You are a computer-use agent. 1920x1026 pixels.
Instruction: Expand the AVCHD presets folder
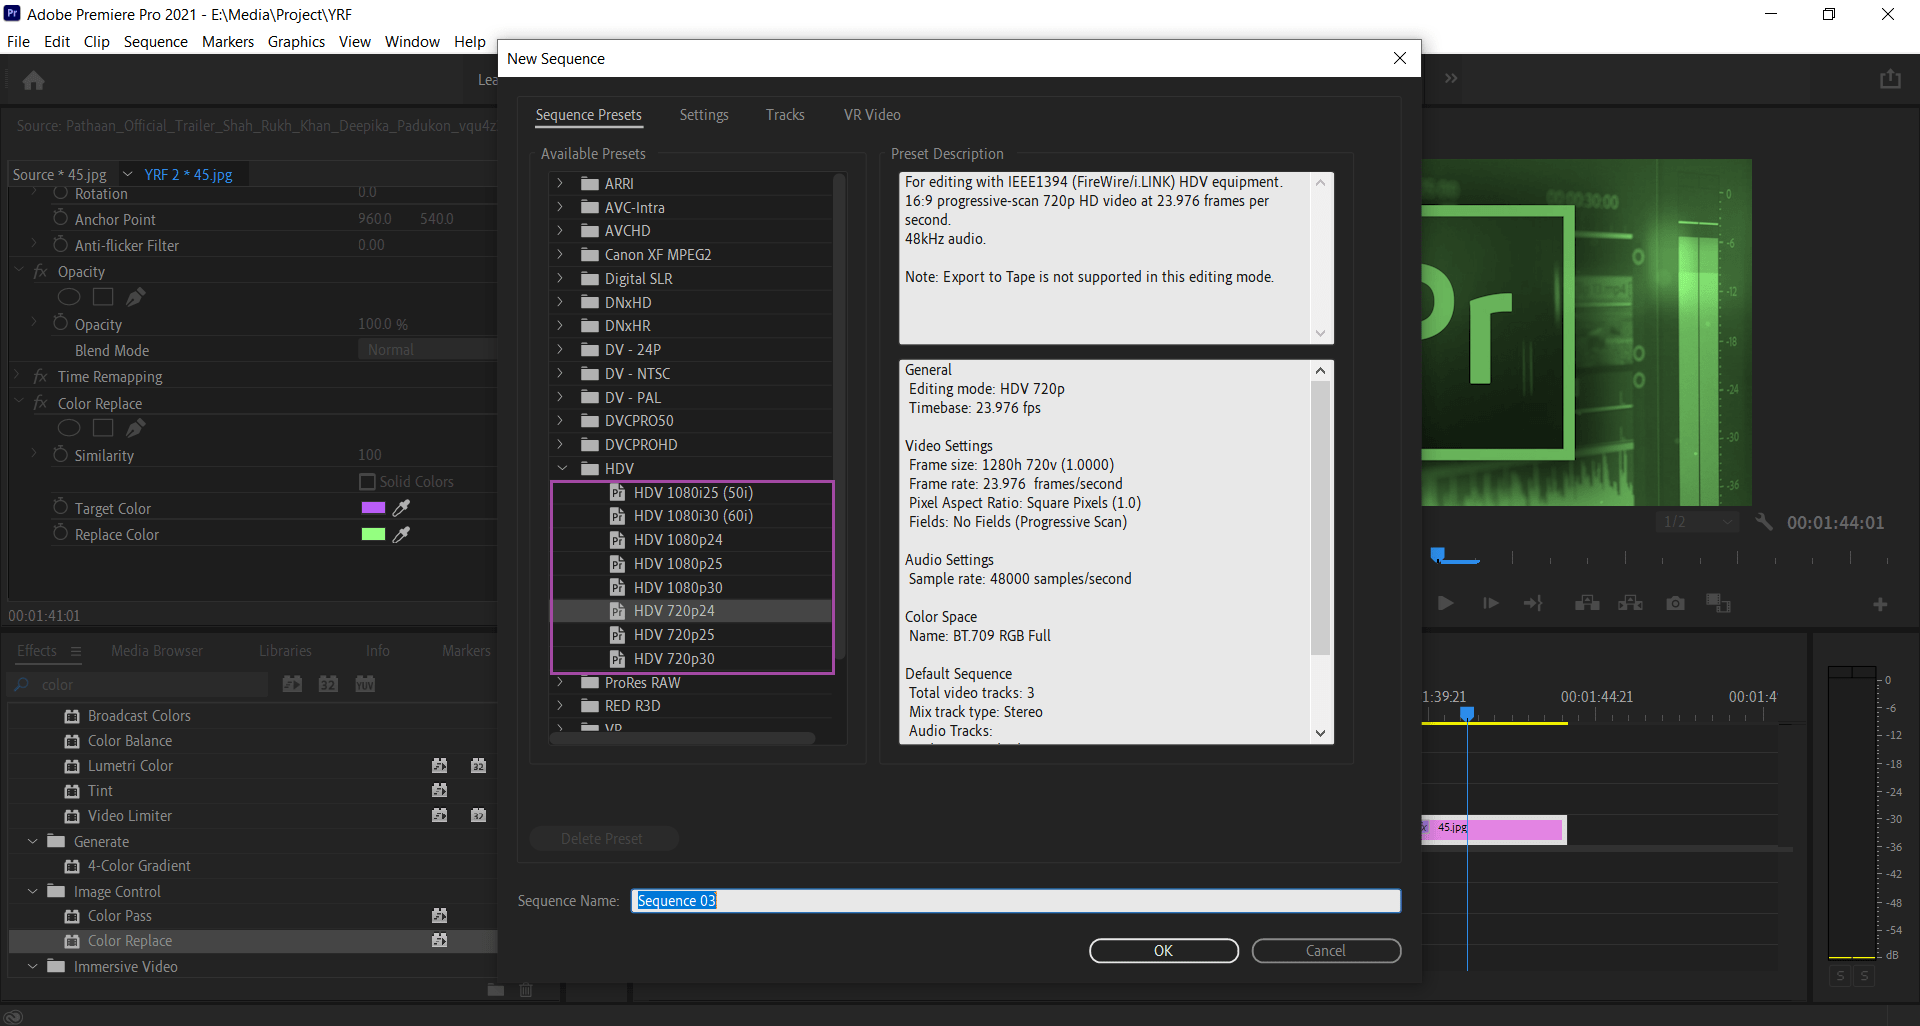pyautogui.click(x=560, y=230)
